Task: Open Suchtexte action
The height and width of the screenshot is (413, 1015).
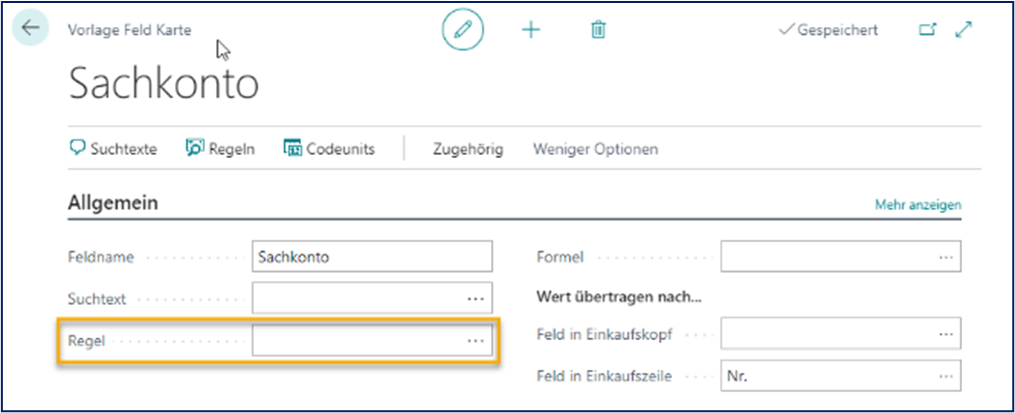Action: click(x=113, y=149)
